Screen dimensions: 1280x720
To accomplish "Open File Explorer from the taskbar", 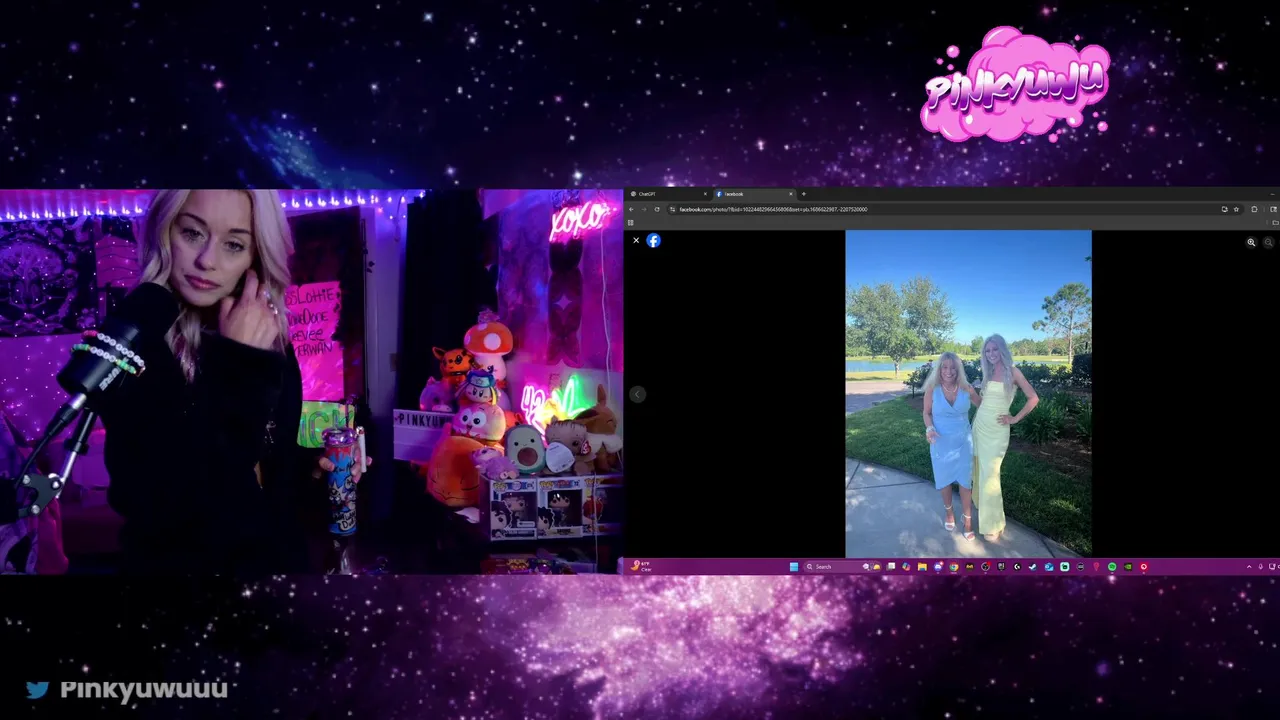I will point(922,567).
